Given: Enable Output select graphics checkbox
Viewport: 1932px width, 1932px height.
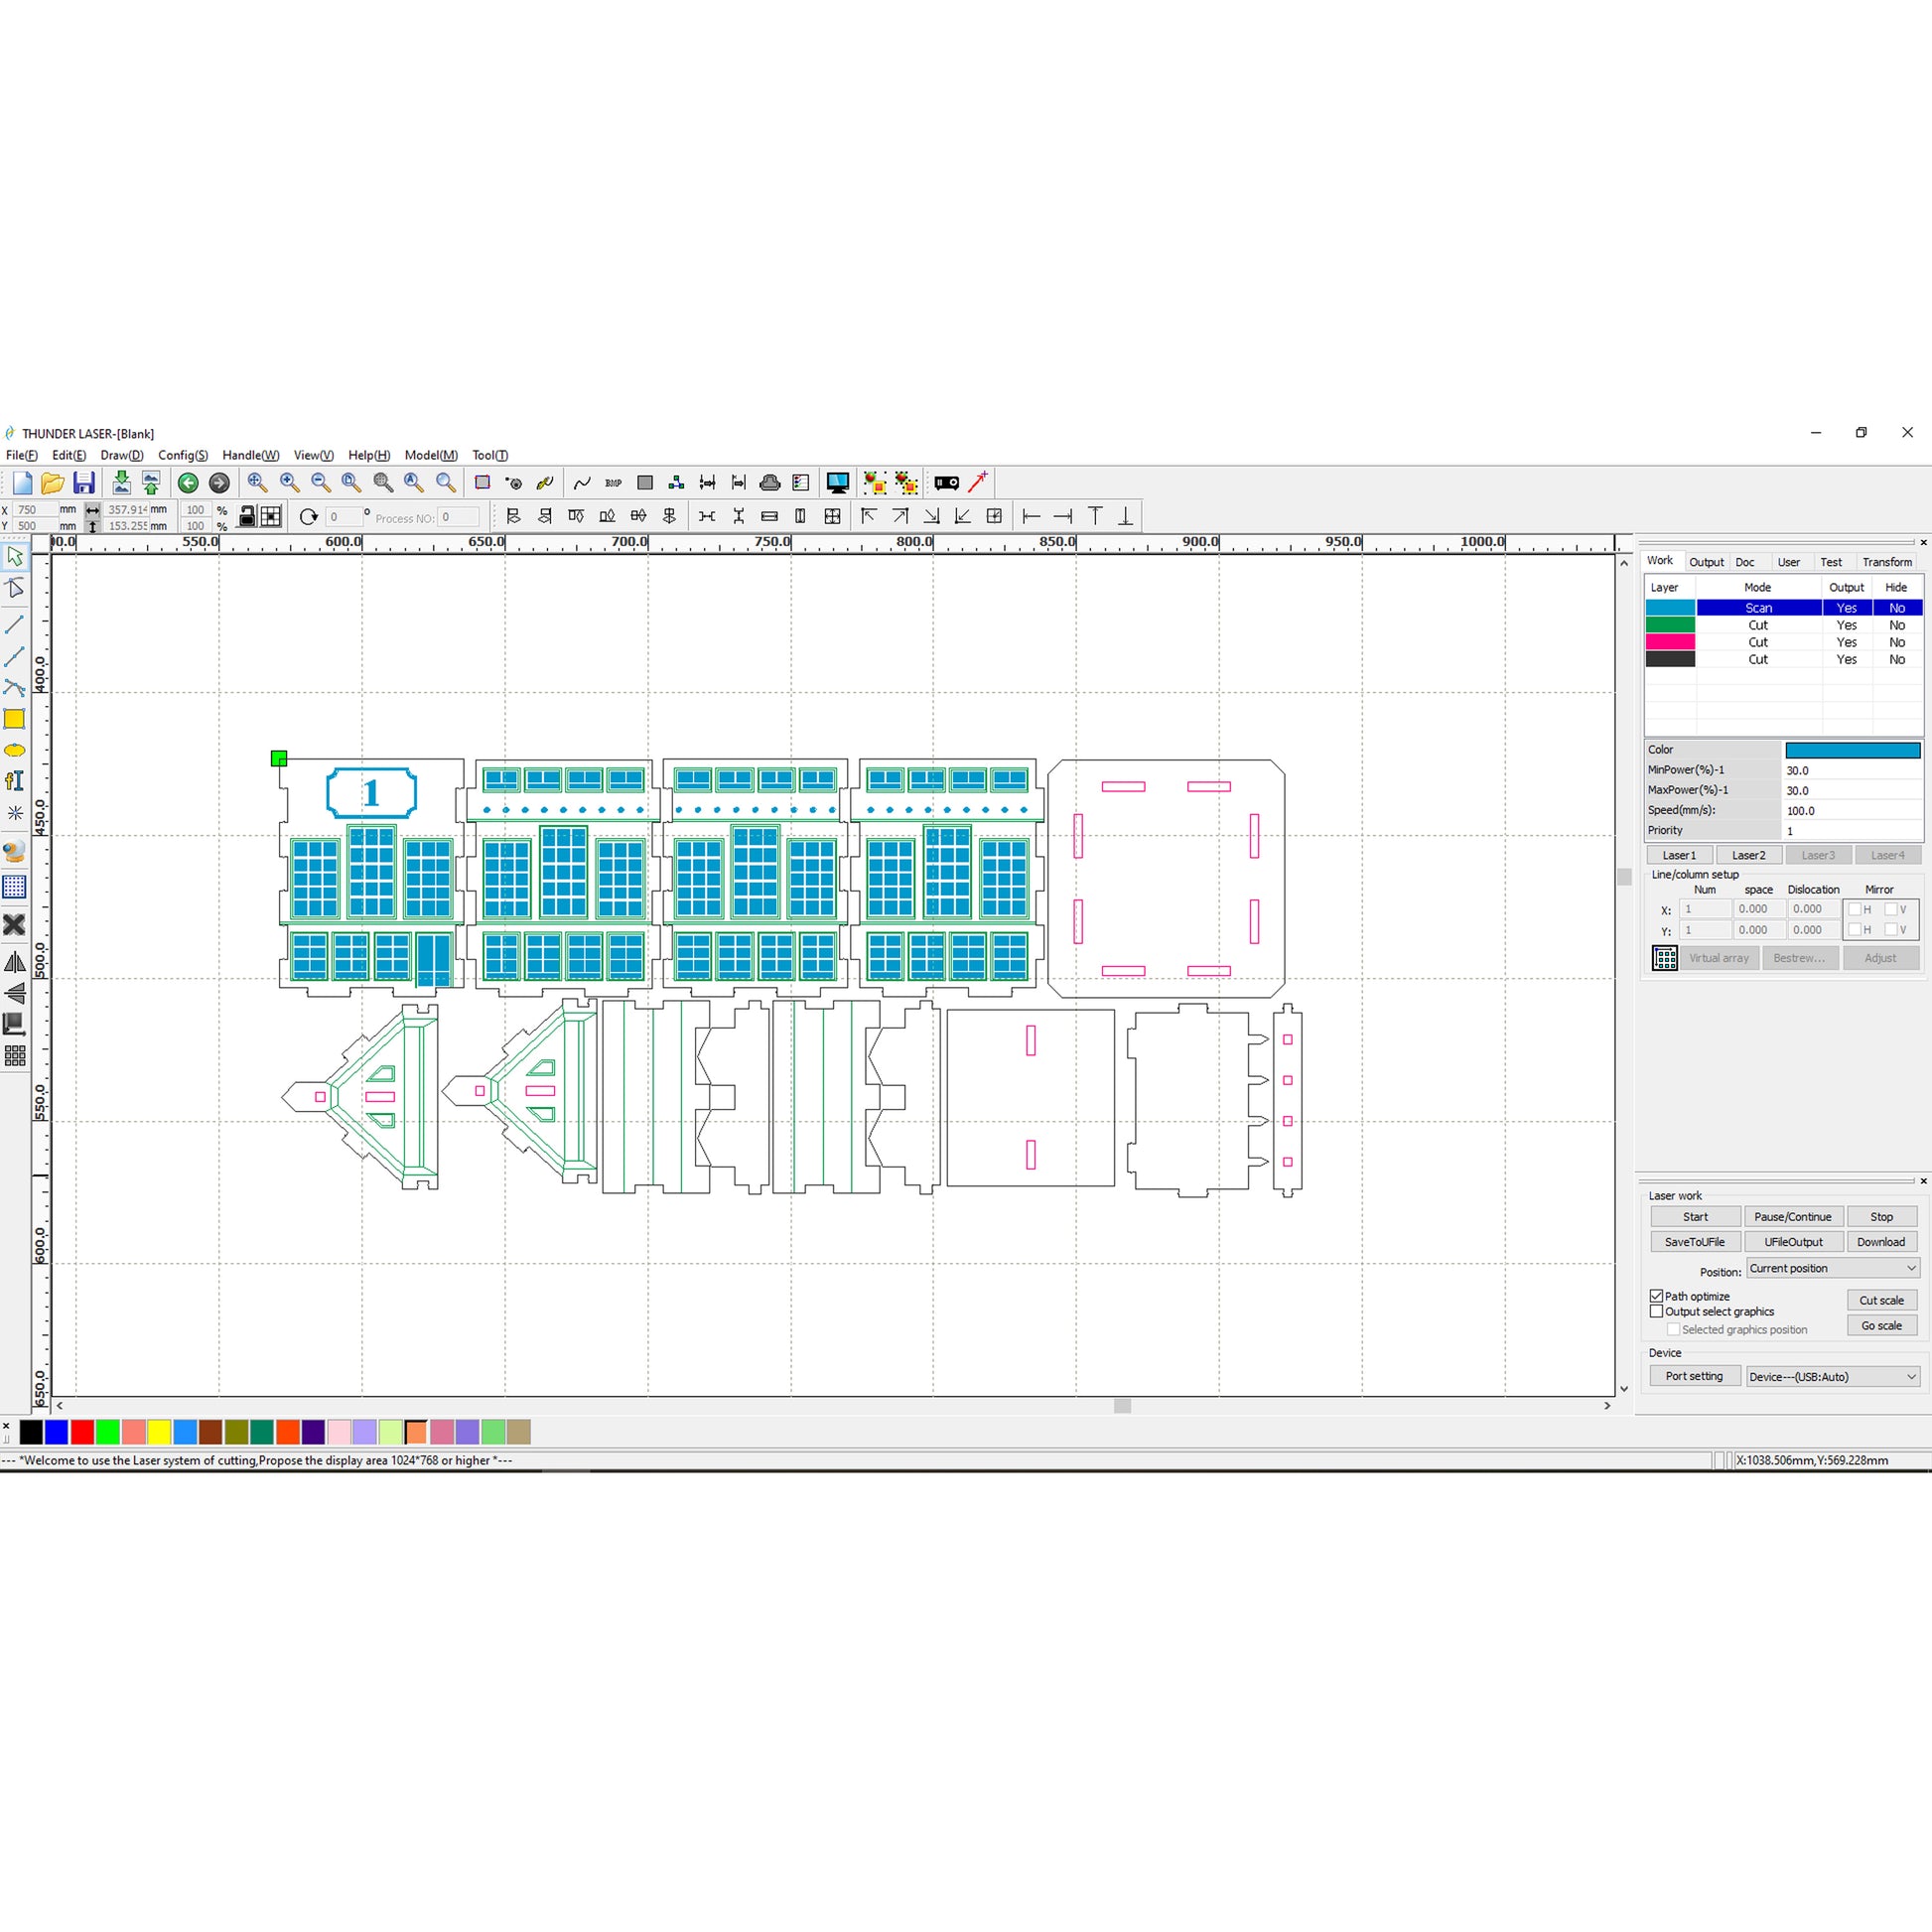Looking at the screenshot, I should (1656, 1311).
